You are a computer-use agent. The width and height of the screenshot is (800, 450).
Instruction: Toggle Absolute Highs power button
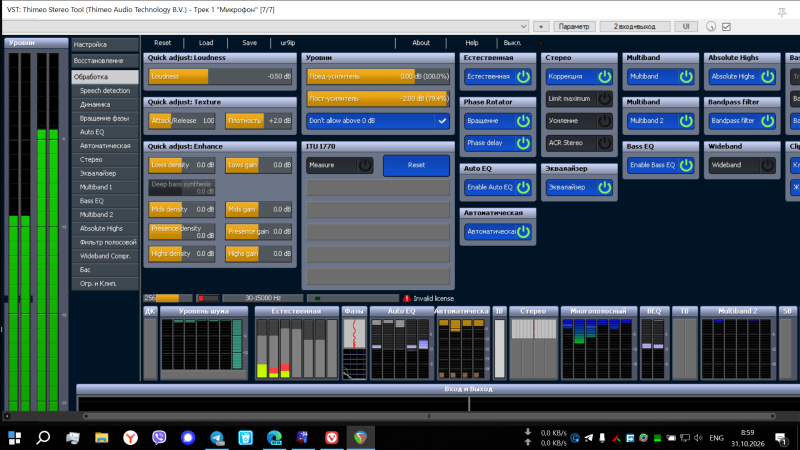[768, 77]
